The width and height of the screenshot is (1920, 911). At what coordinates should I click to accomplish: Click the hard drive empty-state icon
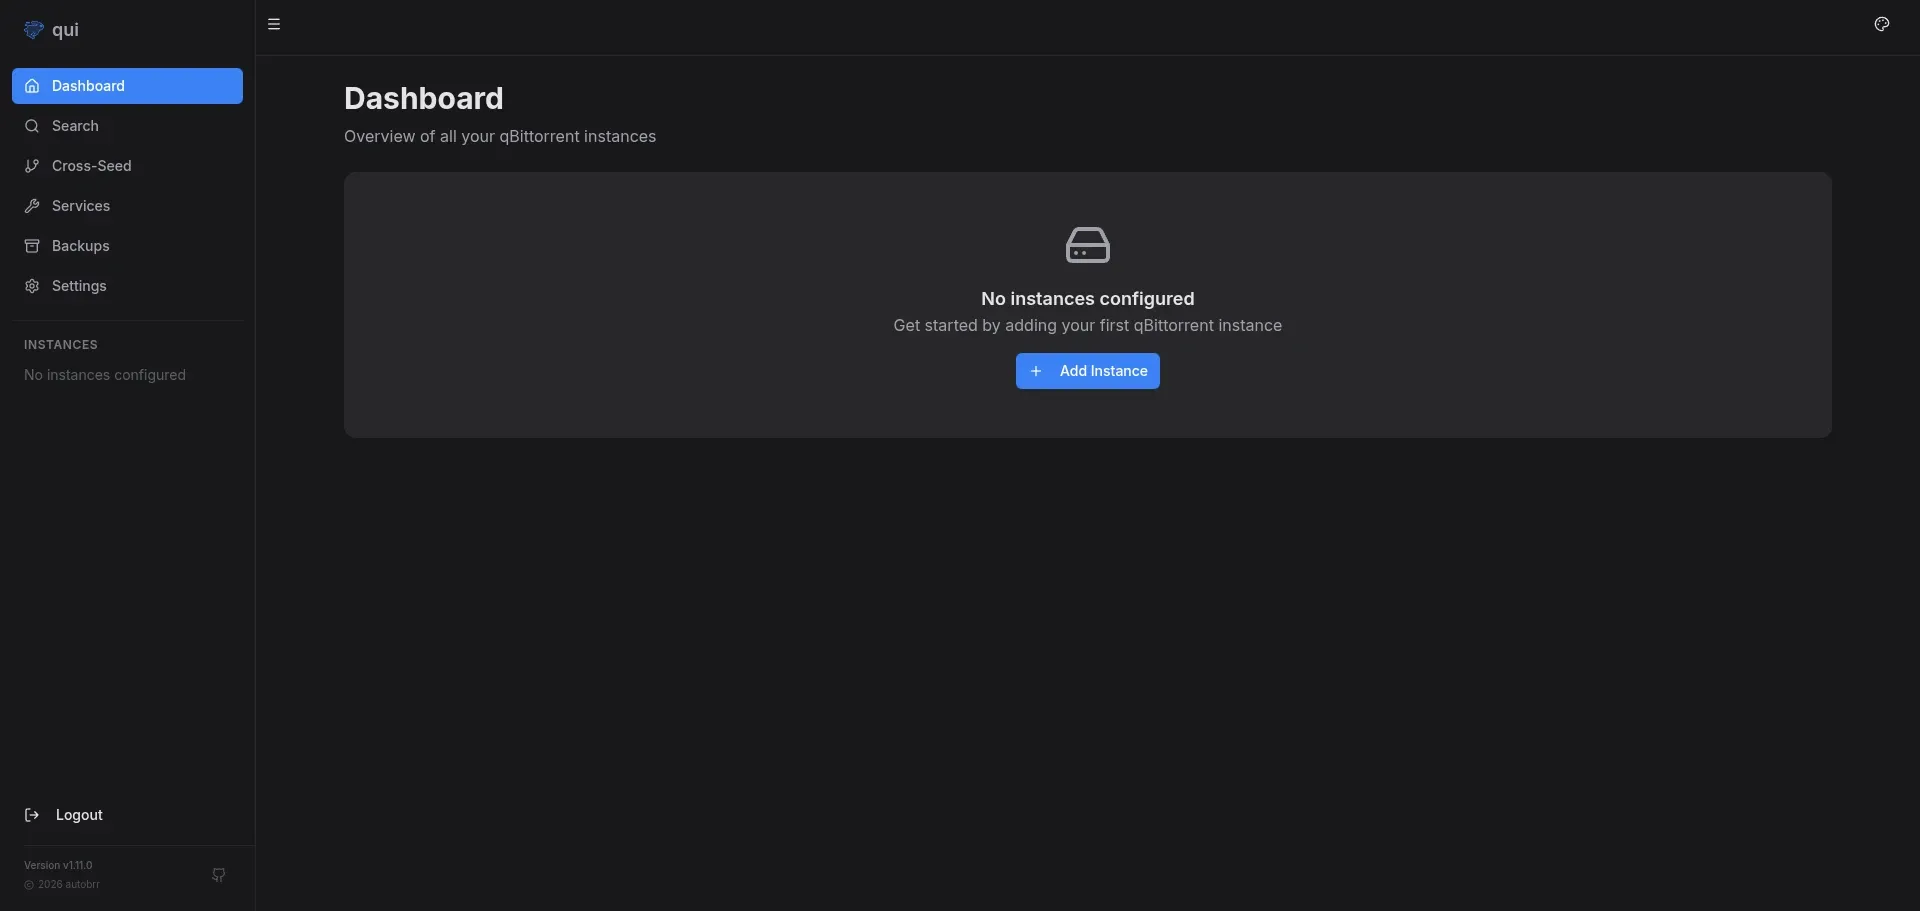click(1087, 245)
